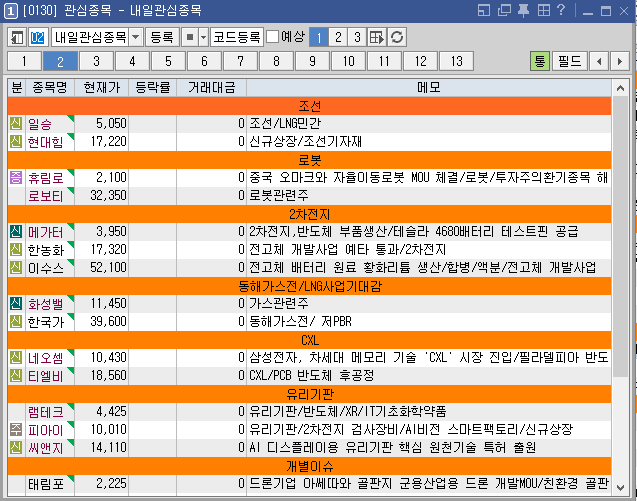
Task: Click the CXL orange section header
Action: pyautogui.click(x=310, y=340)
